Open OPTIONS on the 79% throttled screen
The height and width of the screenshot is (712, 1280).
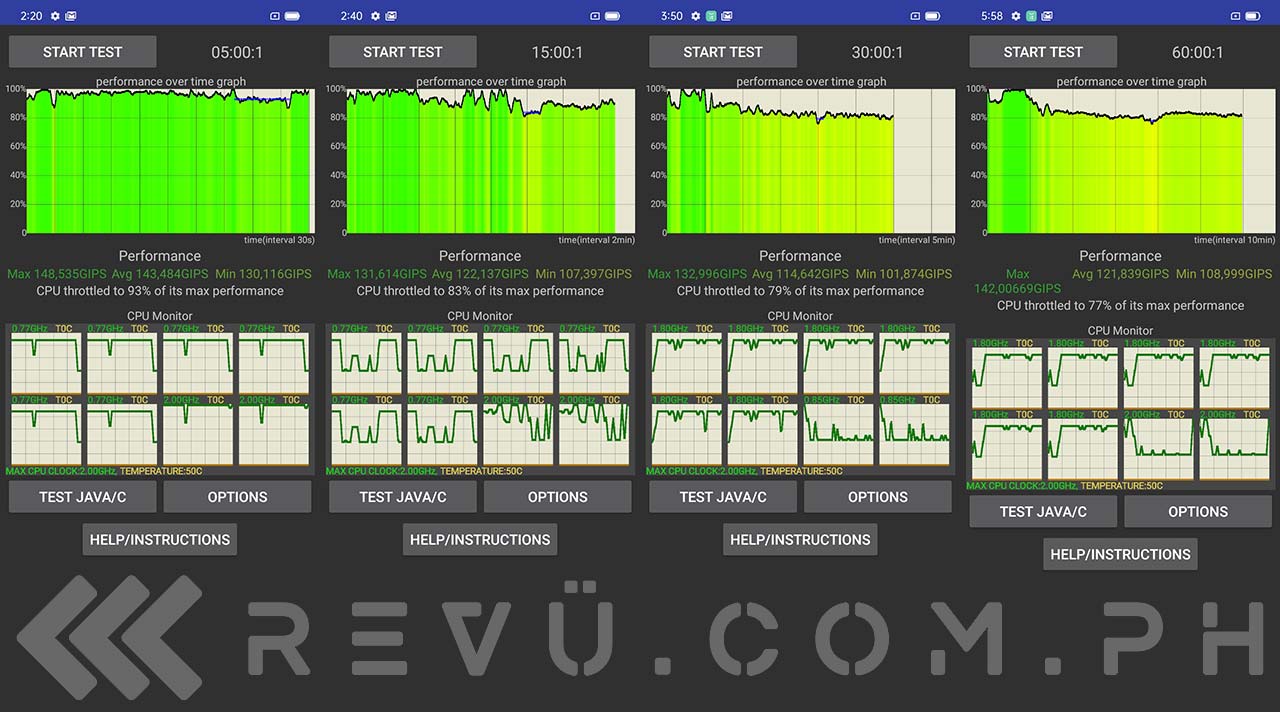pos(877,497)
